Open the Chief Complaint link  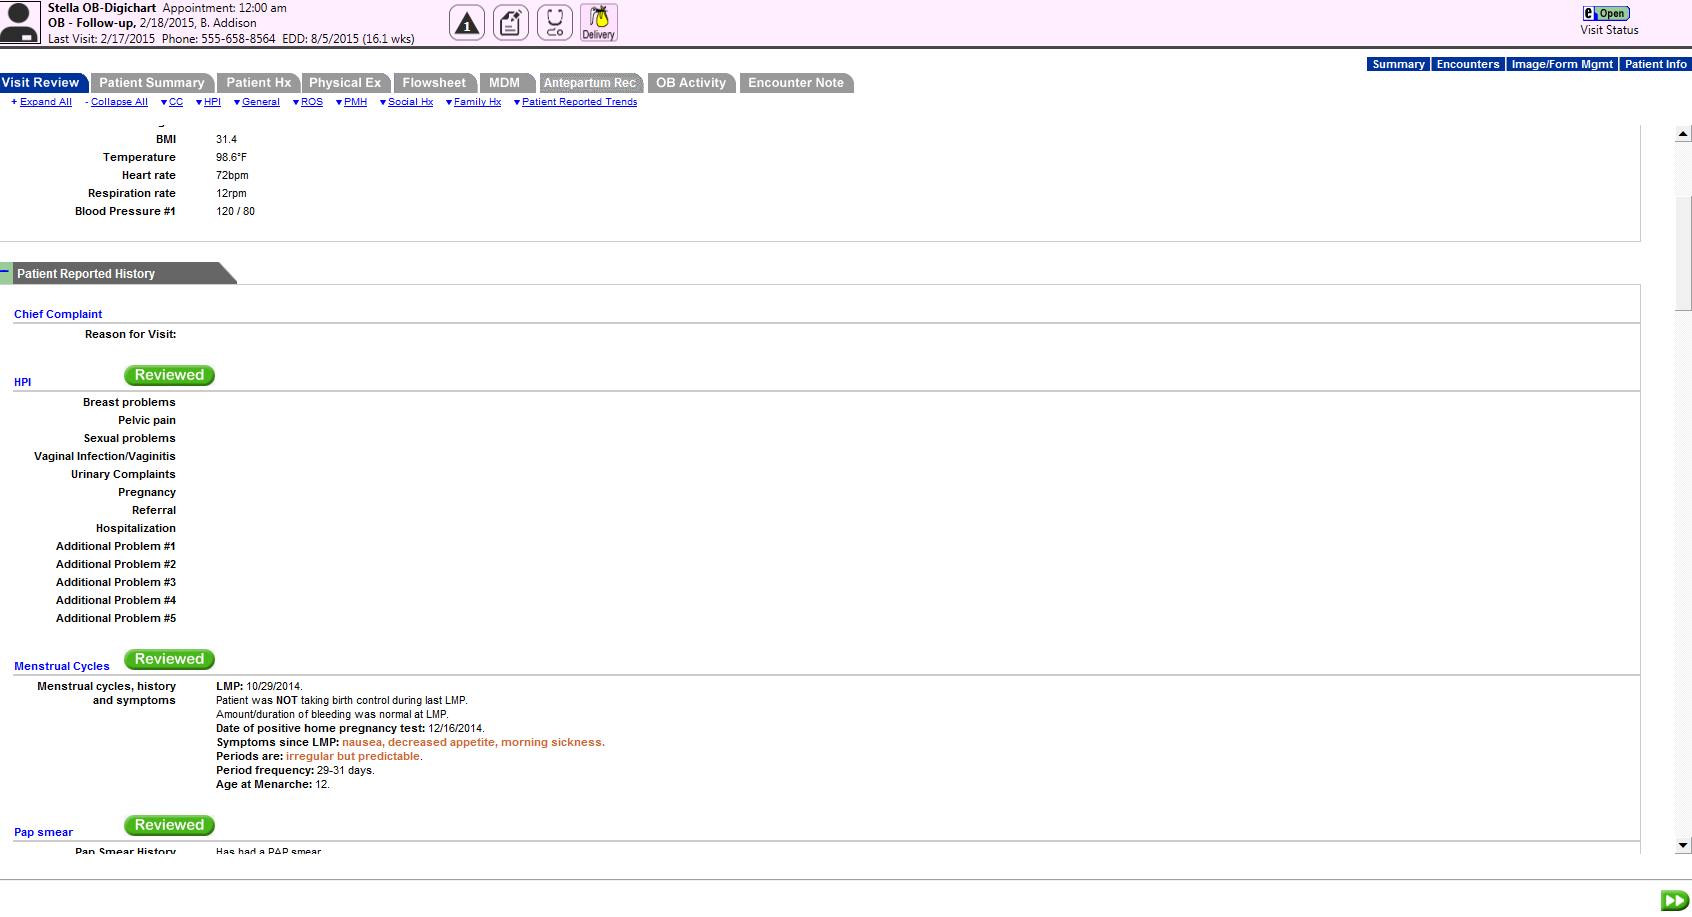(x=58, y=314)
